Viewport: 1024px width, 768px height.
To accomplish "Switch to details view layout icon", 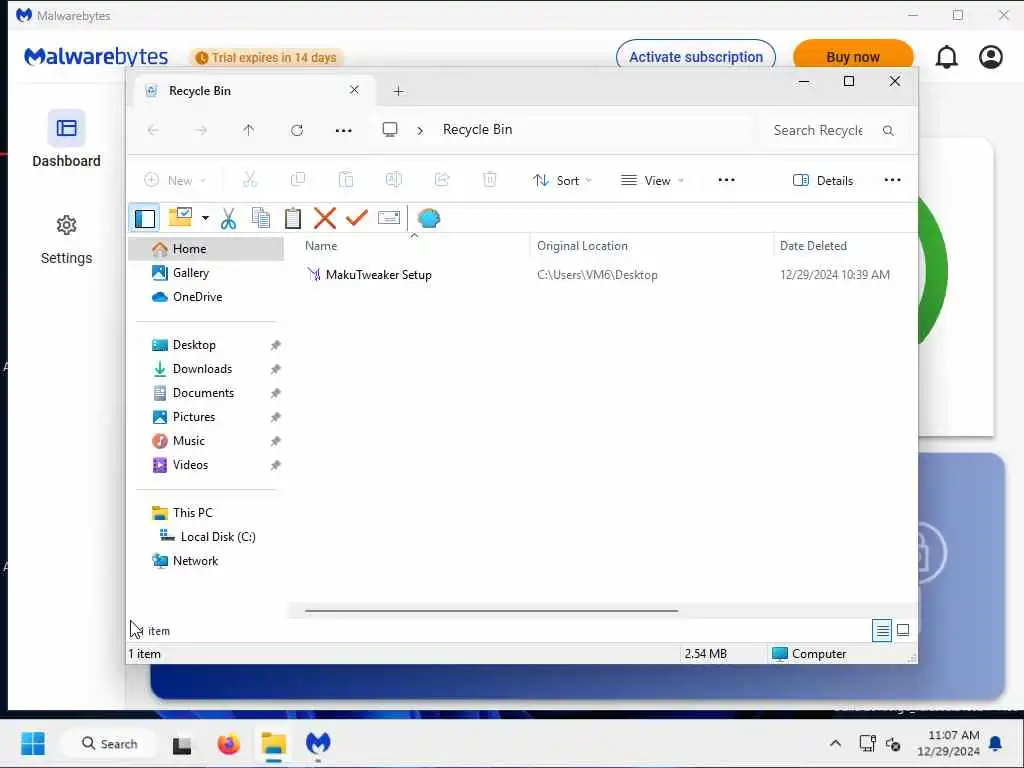I will click(x=882, y=630).
